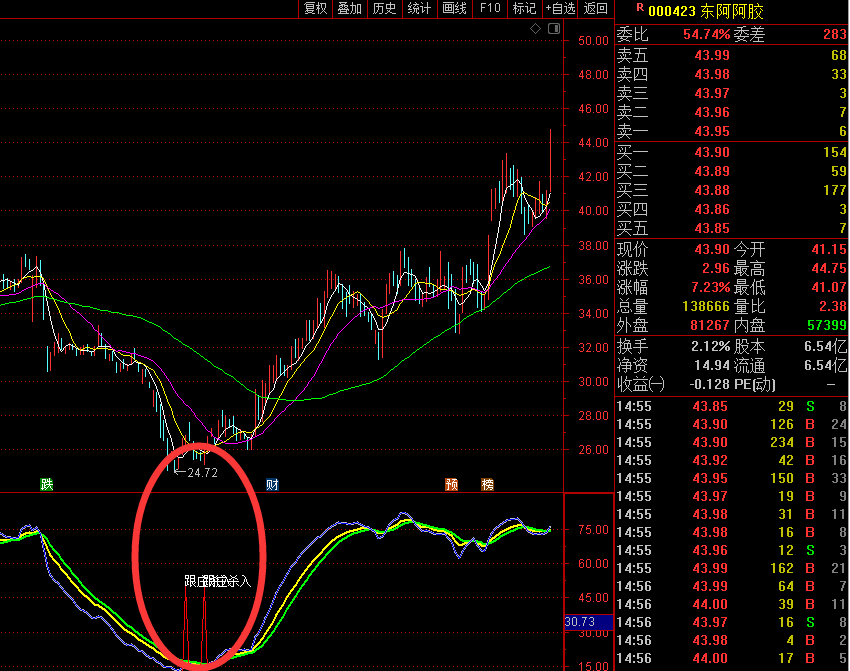Click the 总量 value 138666
The image size is (850, 671).
coord(706,306)
